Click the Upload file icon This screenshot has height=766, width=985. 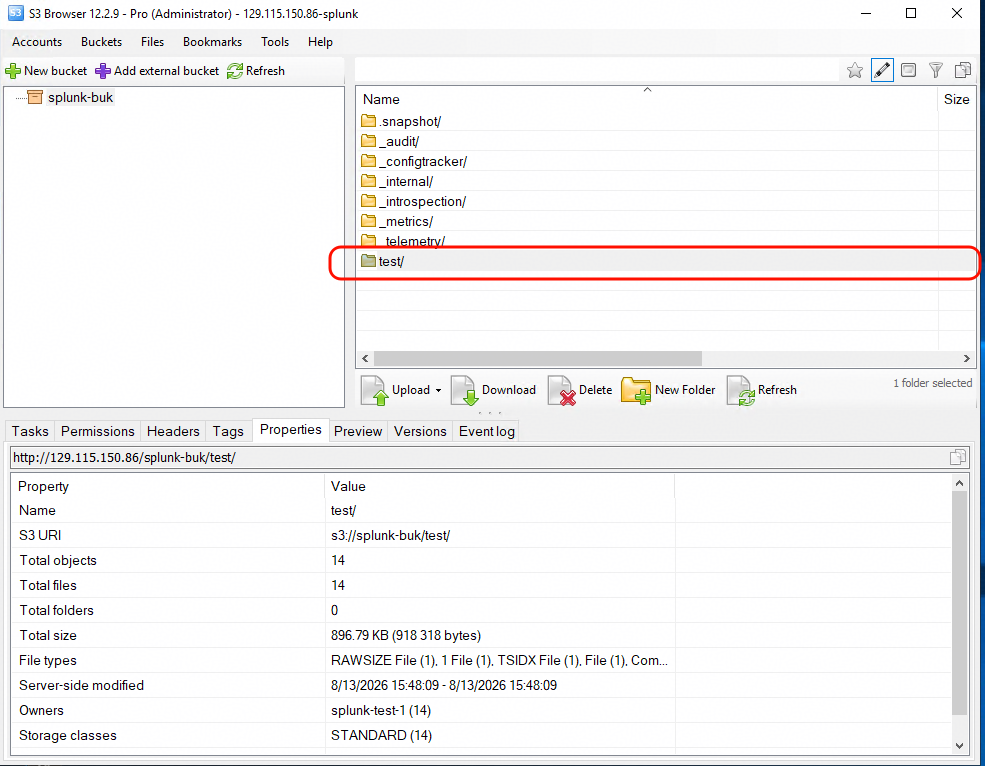[374, 390]
